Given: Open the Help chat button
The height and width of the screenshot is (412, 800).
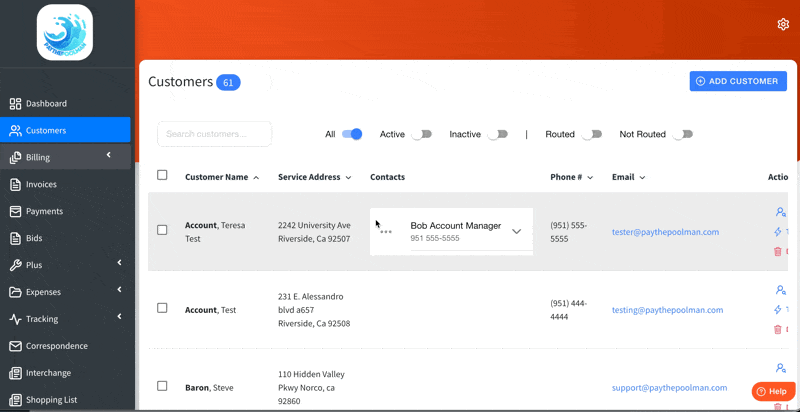Looking at the screenshot, I should click(773, 391).
